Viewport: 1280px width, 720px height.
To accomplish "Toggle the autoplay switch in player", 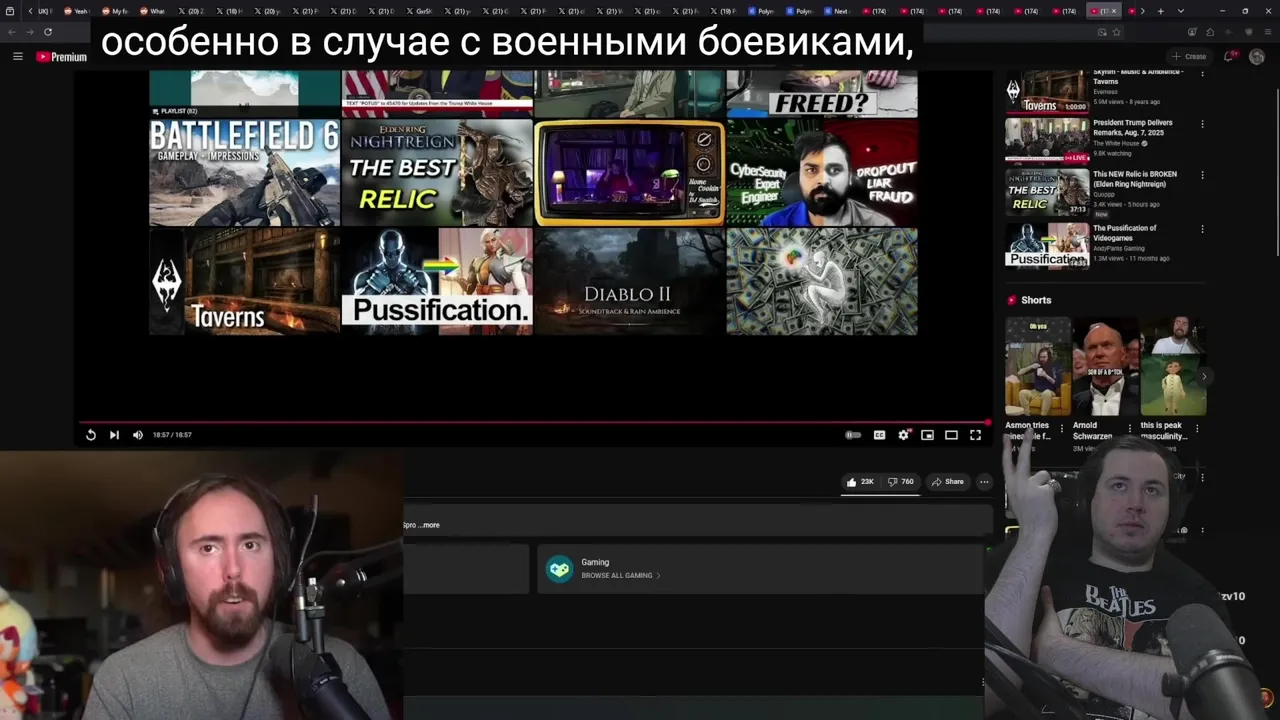I will click(853, 435).
